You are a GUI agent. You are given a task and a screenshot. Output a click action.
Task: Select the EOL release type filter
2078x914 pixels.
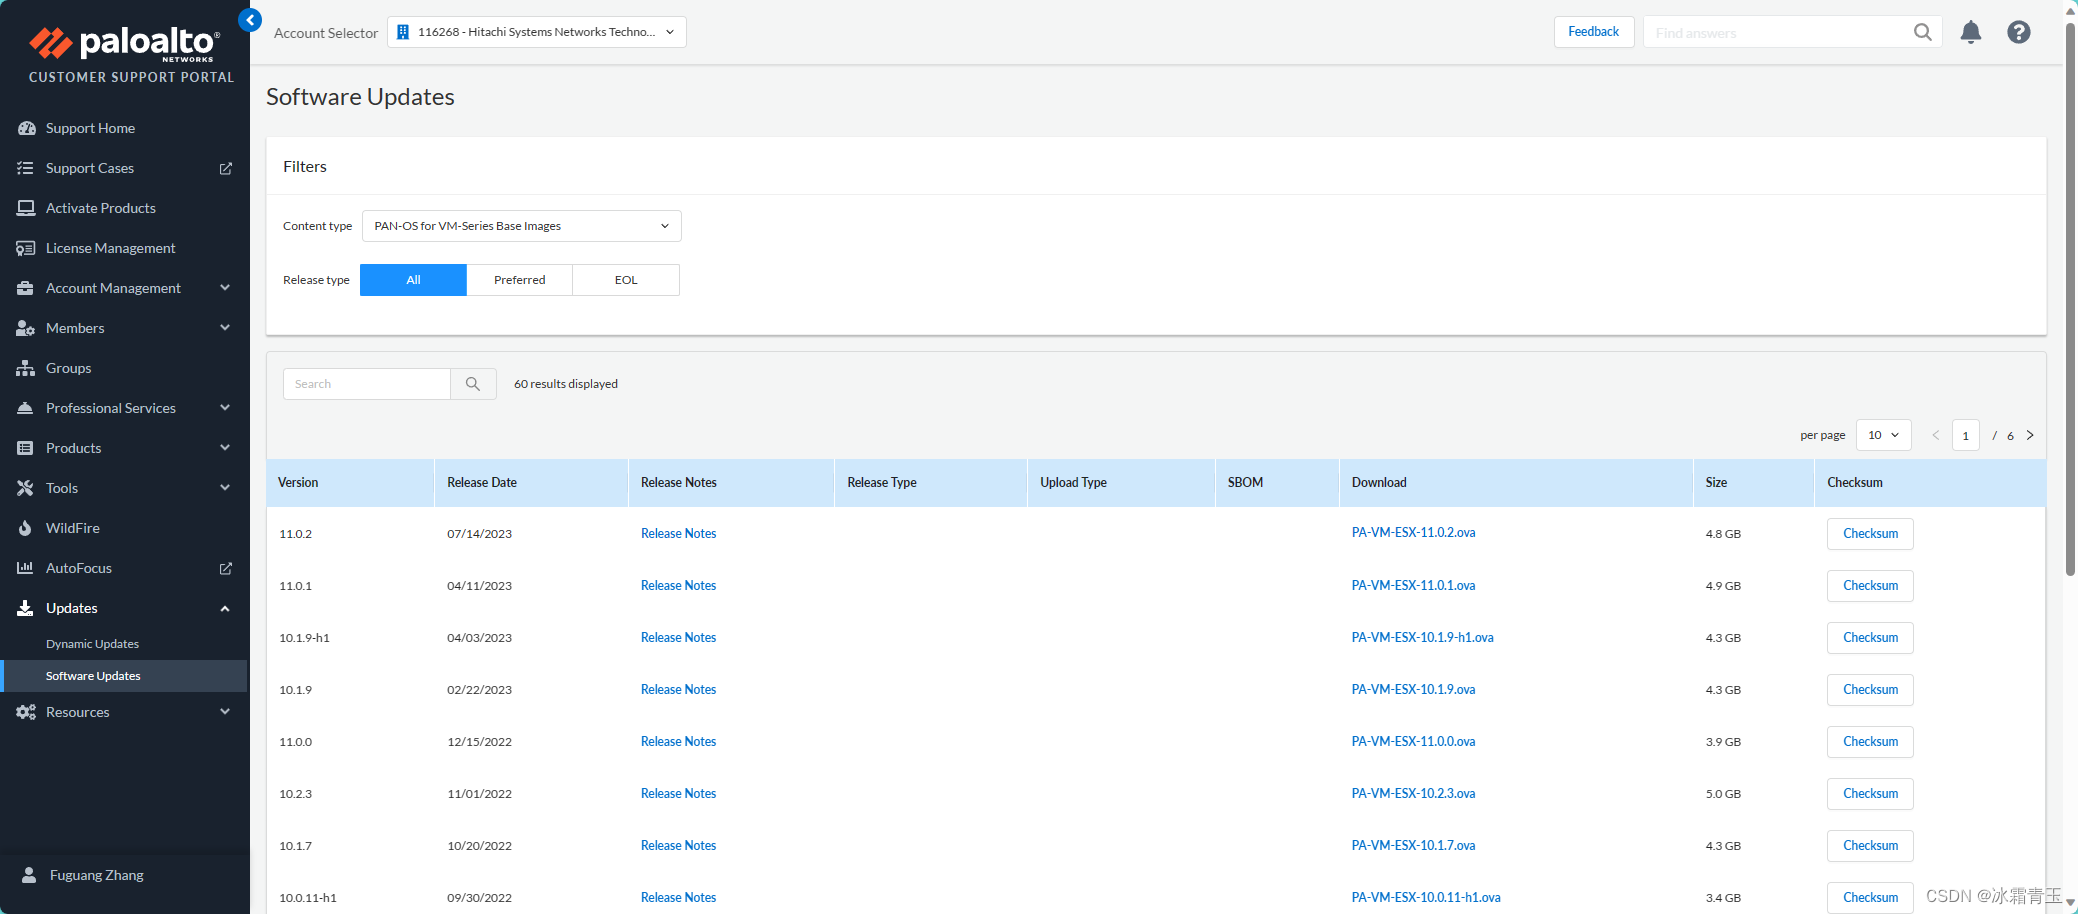tap(625, 279)
